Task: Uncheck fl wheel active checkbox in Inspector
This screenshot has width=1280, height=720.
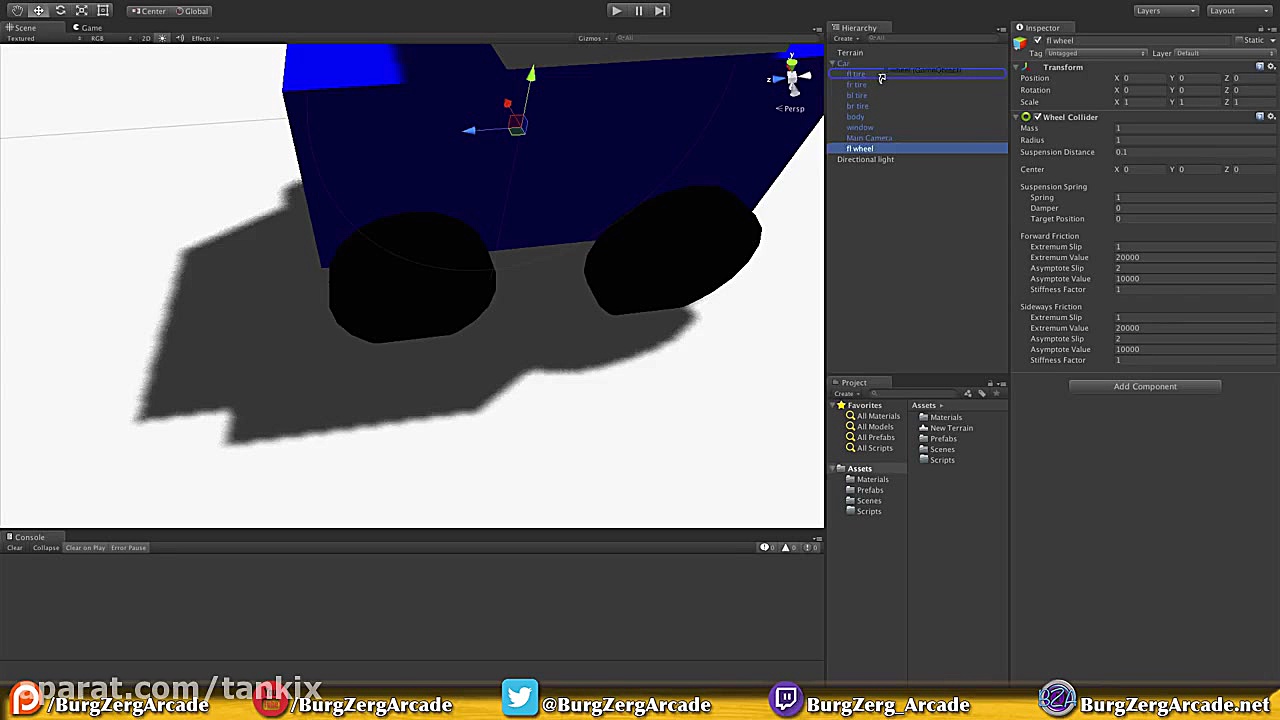Action: pyautogui.click(x=1037, y=41)
